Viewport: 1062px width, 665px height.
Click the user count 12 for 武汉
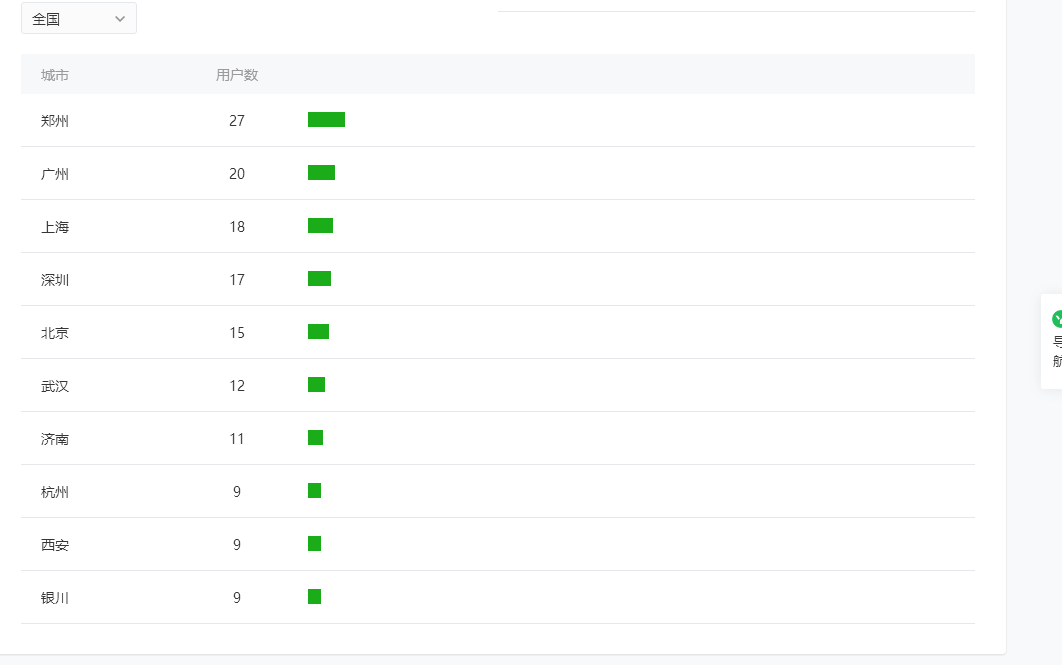[x=237, y=386]
